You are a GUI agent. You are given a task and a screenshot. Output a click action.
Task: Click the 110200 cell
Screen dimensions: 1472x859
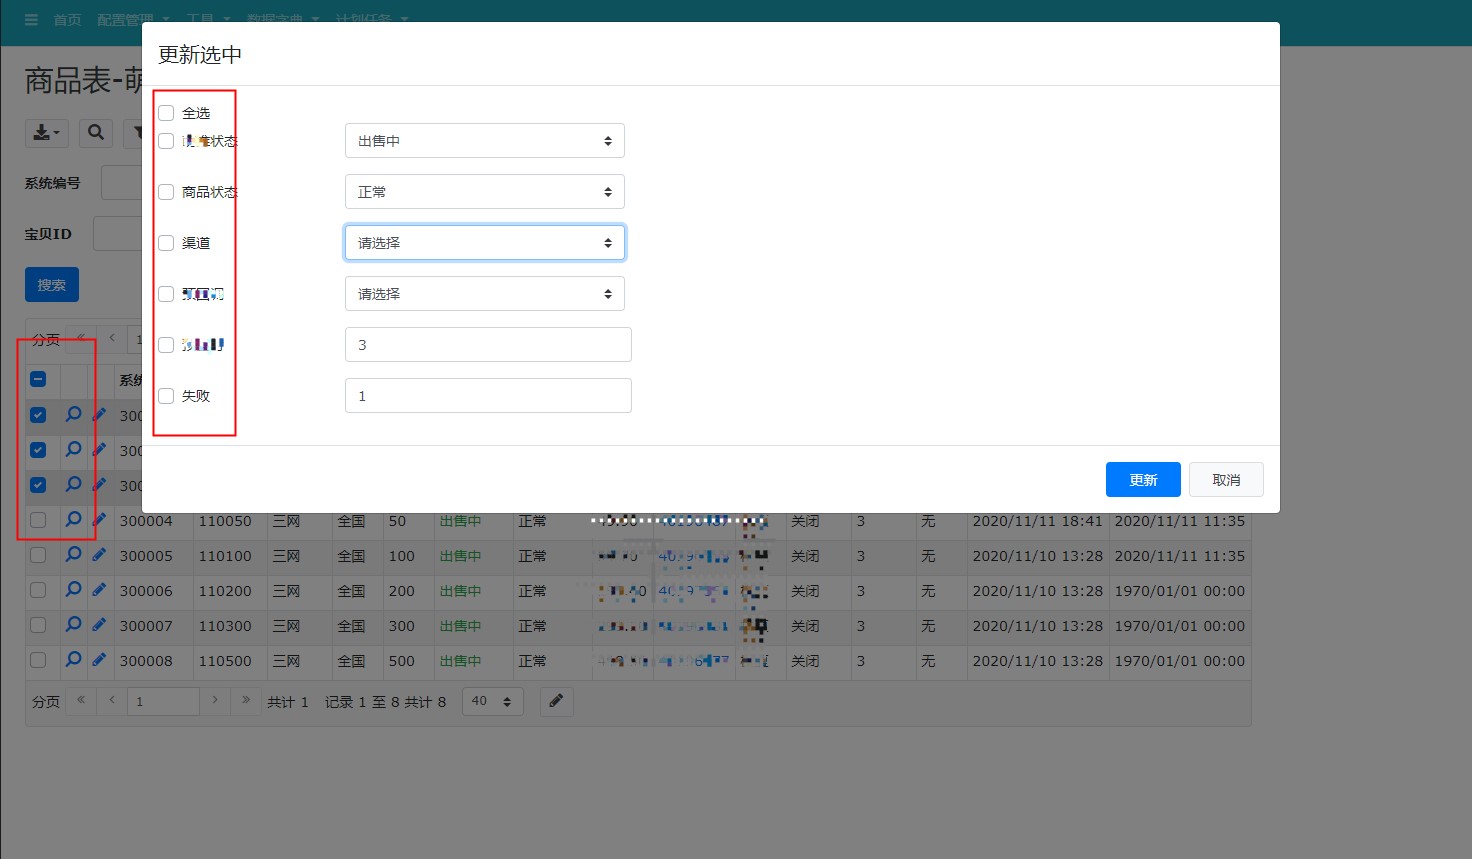pyautogui.click(x=229, y=591)
